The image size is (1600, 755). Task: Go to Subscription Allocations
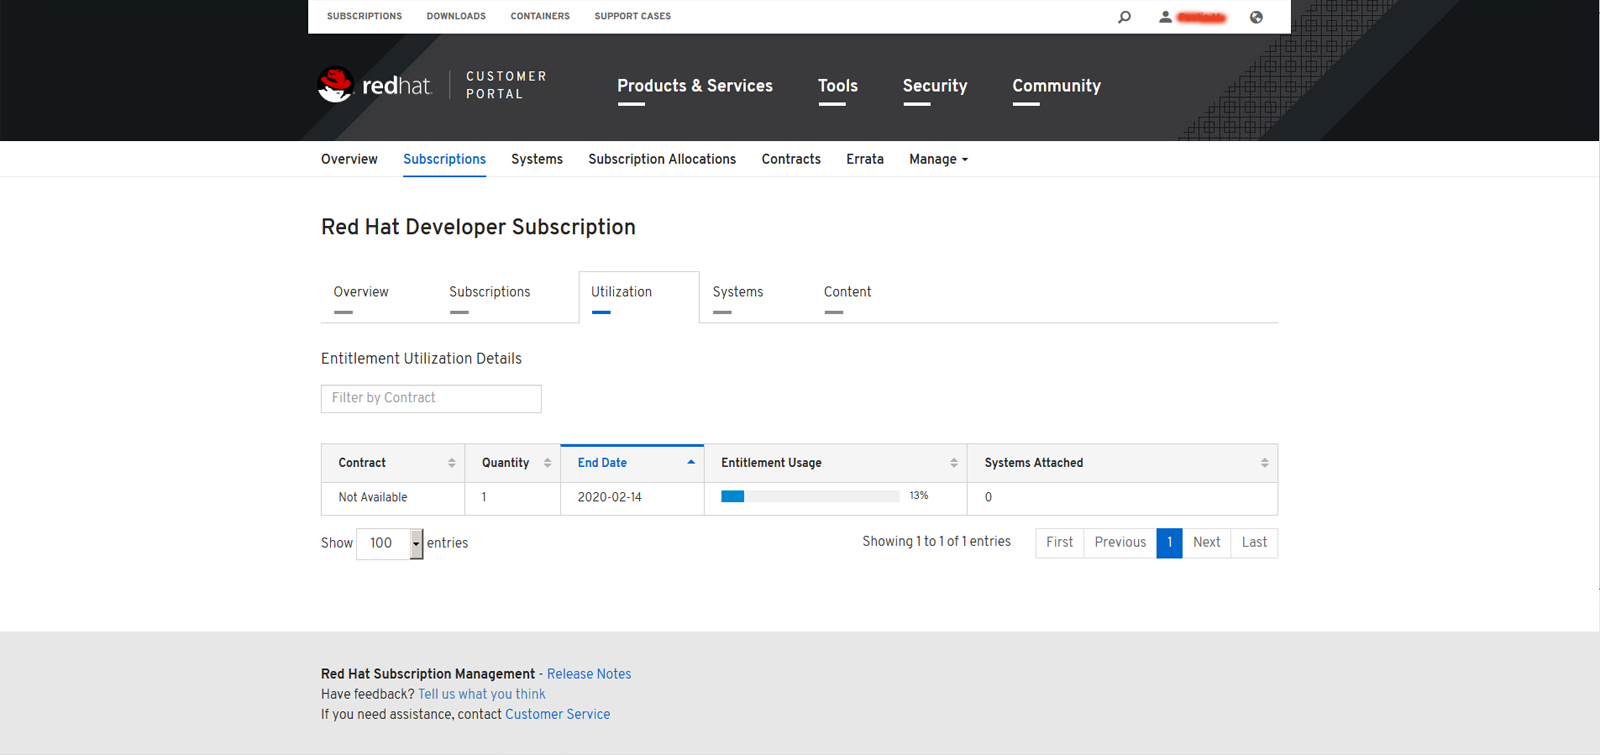[x=661, y=159]
